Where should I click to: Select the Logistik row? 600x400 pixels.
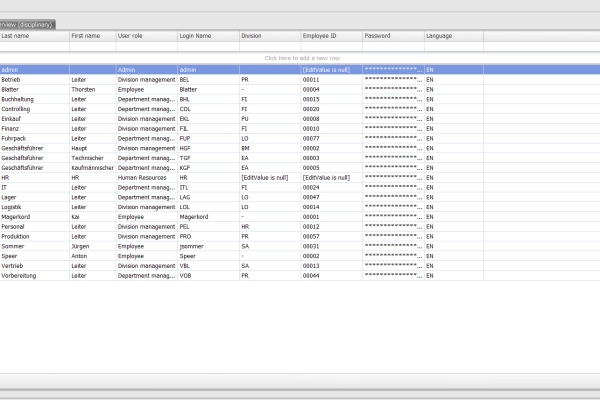tap(300, 207)
